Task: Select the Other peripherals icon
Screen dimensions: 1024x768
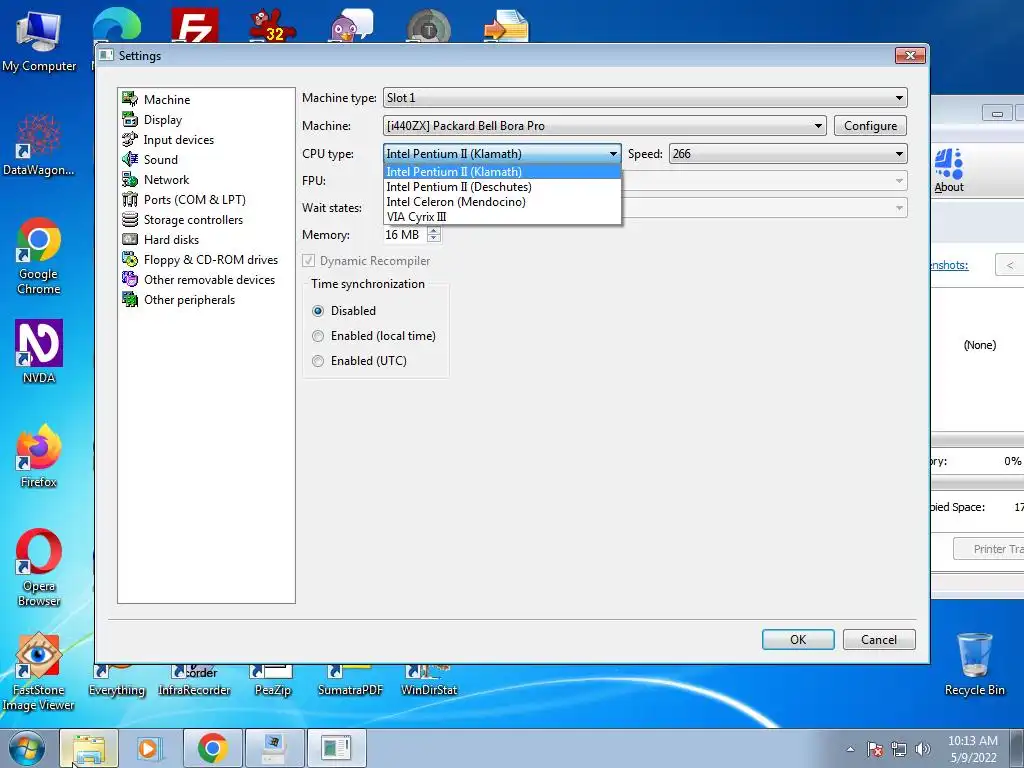Action: point(130,299)
